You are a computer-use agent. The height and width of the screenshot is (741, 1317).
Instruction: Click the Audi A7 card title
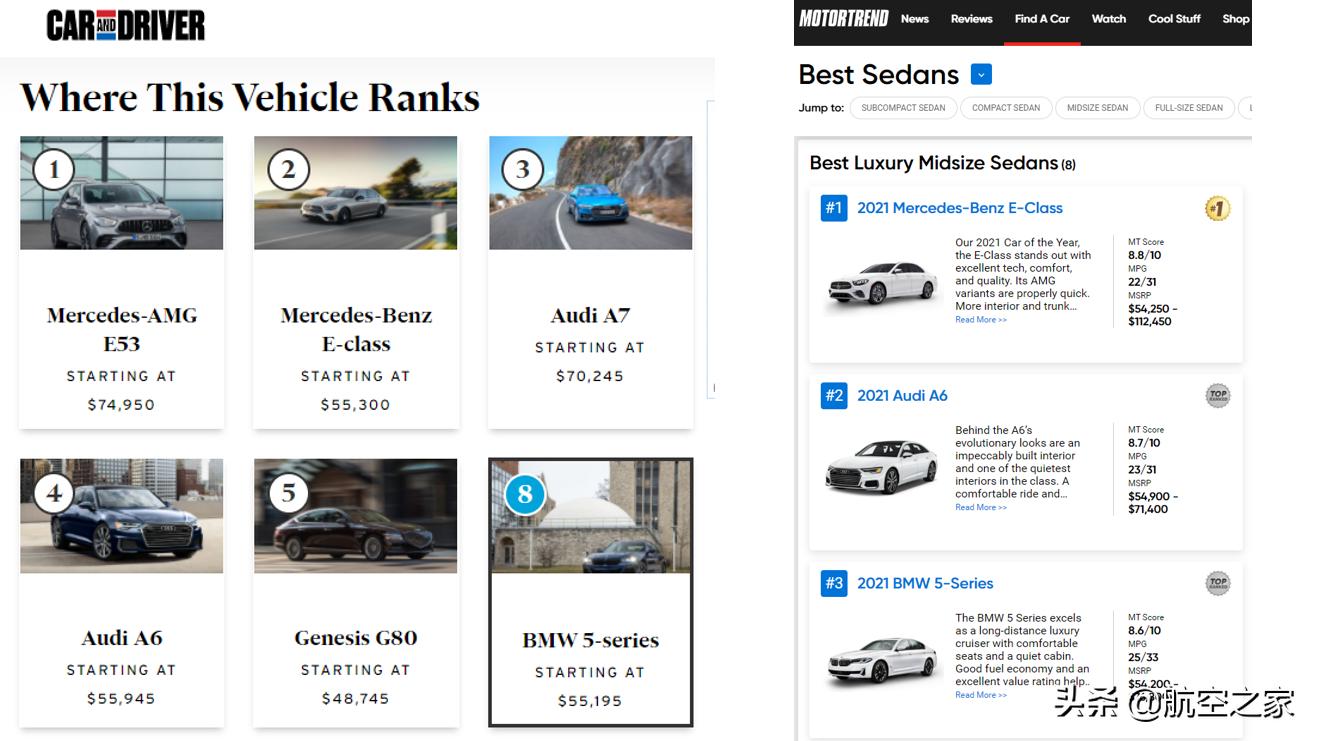(590, 315)
